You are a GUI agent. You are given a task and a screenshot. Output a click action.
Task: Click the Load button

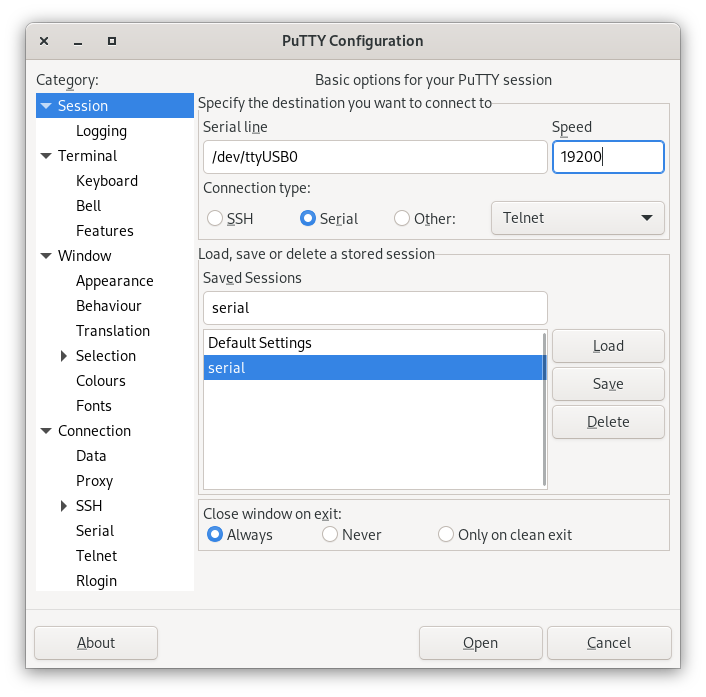[x=608, y=346]
